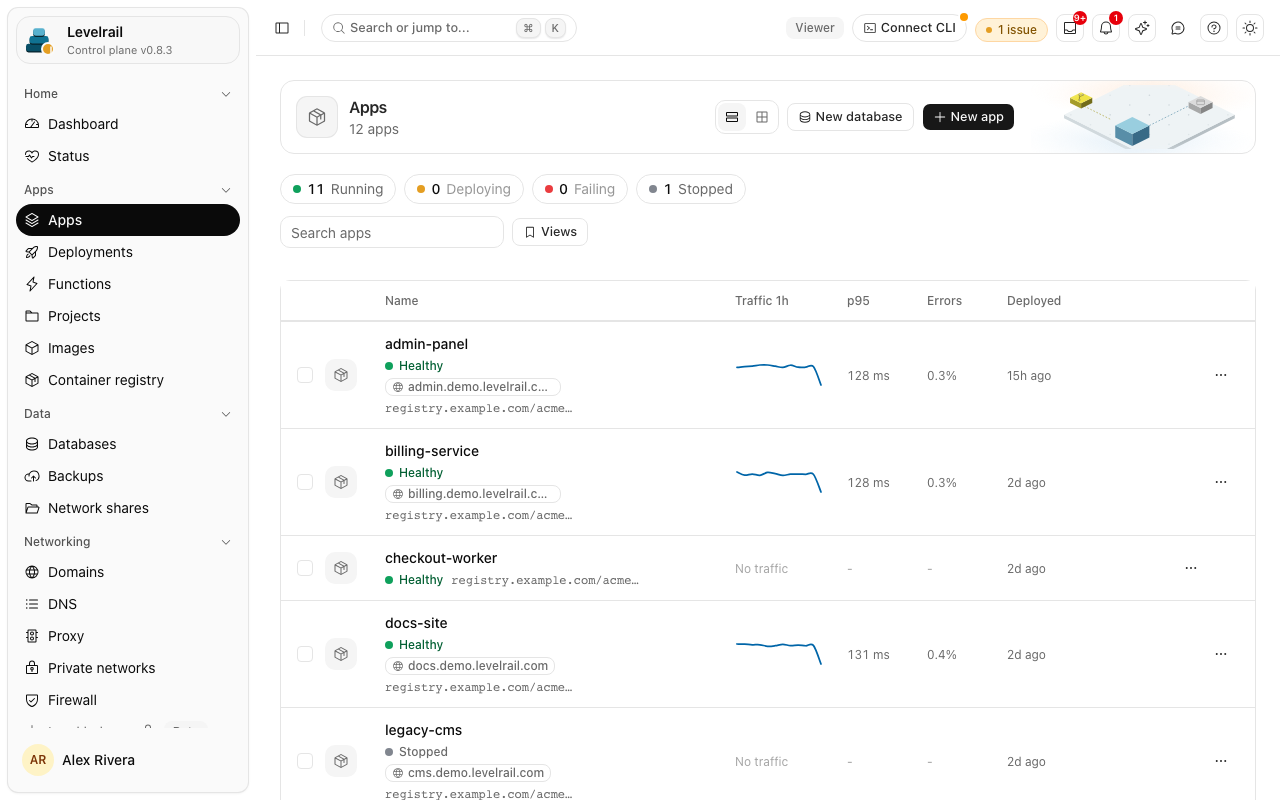Click the Levelrail logo in sidebar

40,40
